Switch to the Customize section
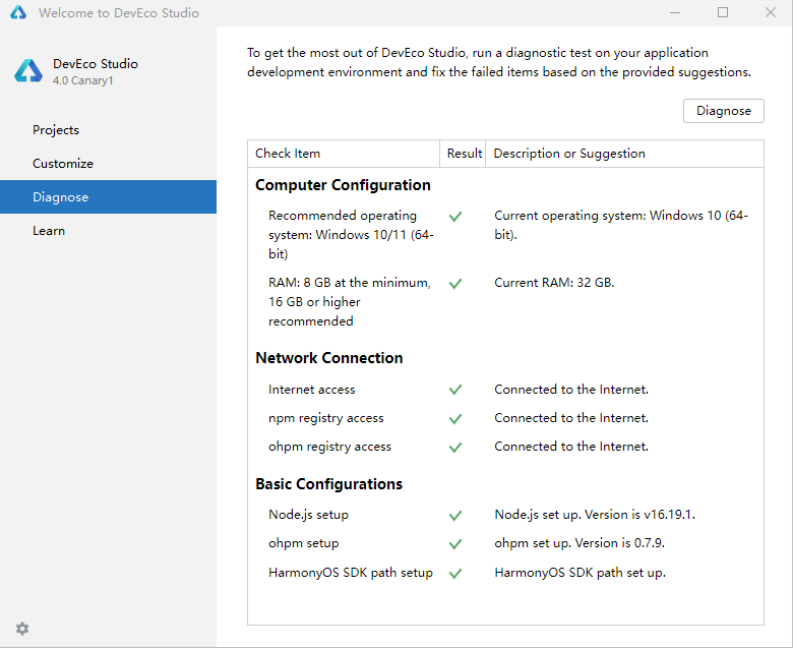 [108, 164]
